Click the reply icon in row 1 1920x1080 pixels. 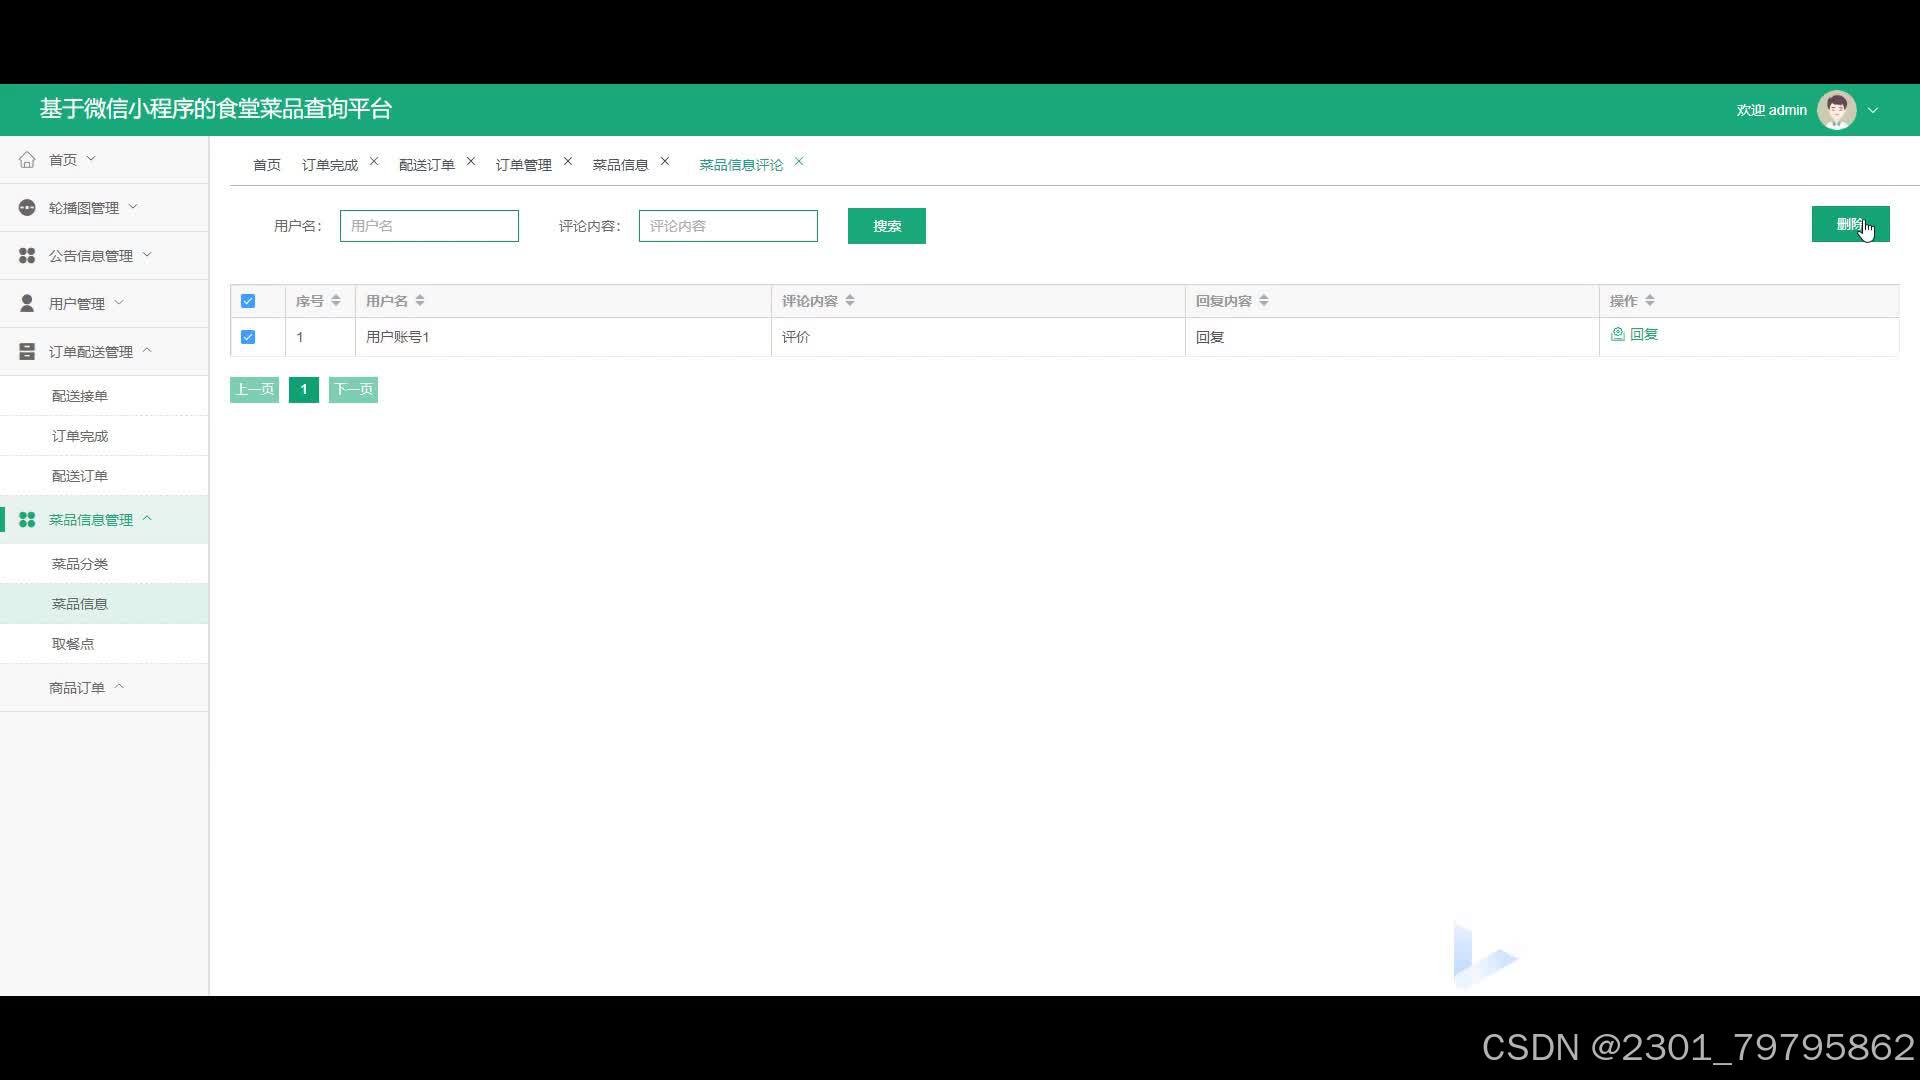pyautogui.click(x=1617, y=335)
